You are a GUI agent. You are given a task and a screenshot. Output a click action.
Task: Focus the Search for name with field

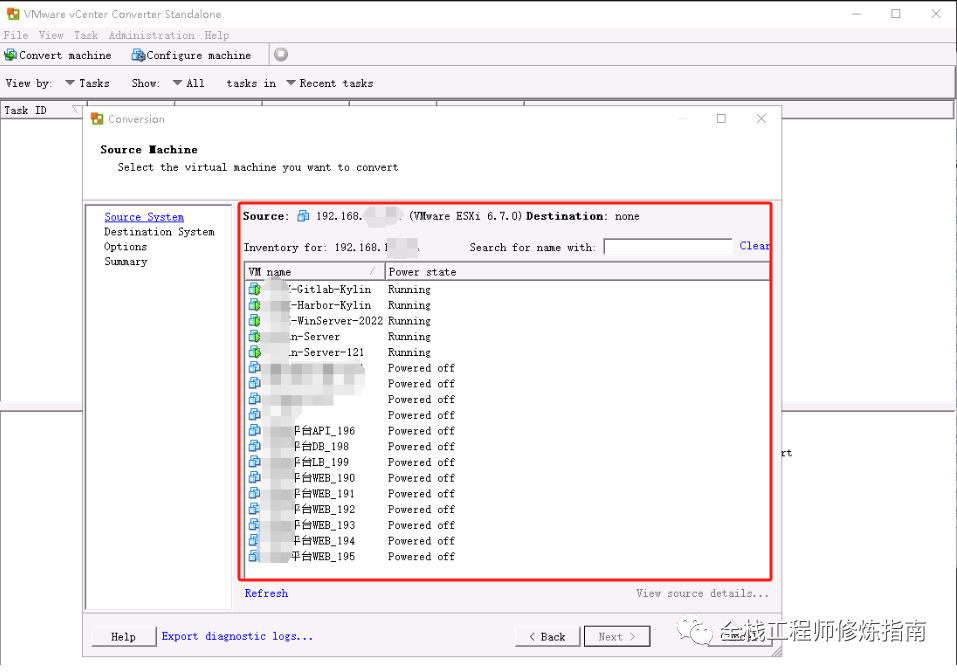pyautogui.click(x=668, y=247)
